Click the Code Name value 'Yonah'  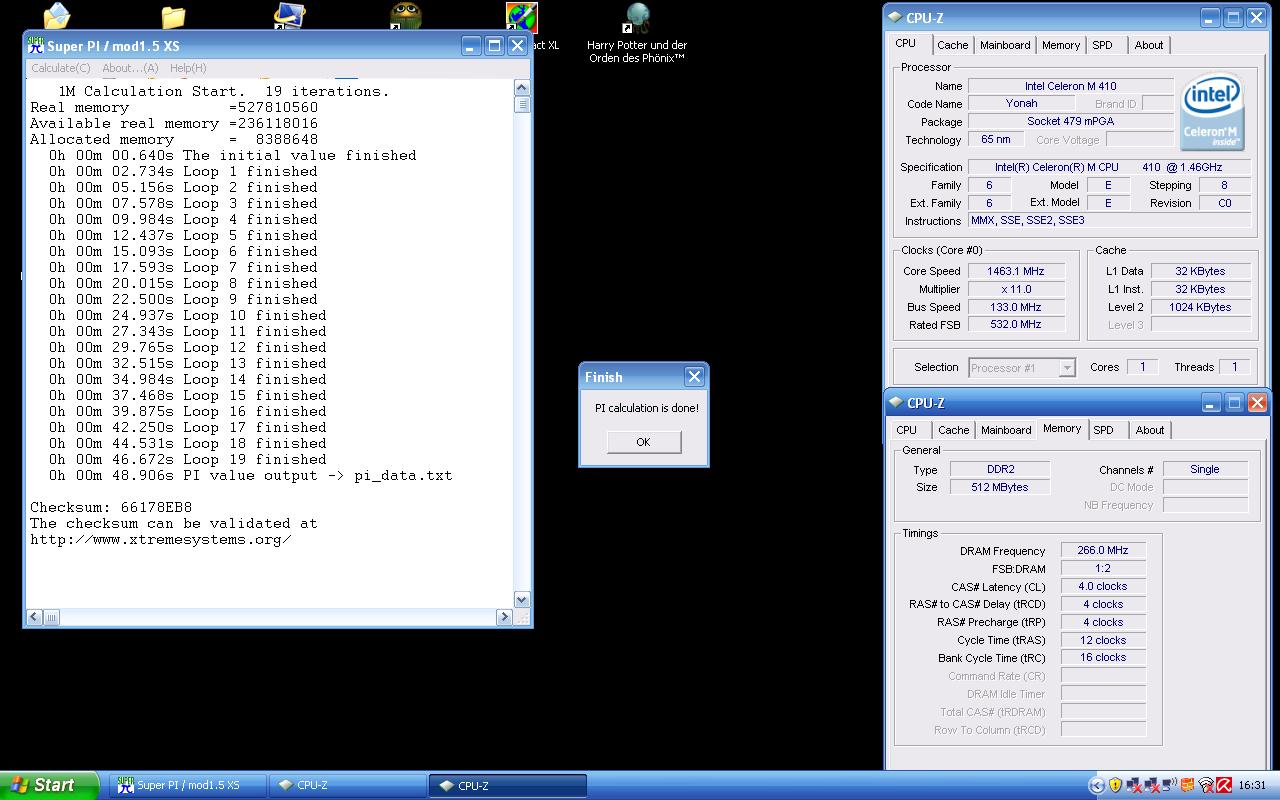pyautogui.click(x=1021, y=104)
